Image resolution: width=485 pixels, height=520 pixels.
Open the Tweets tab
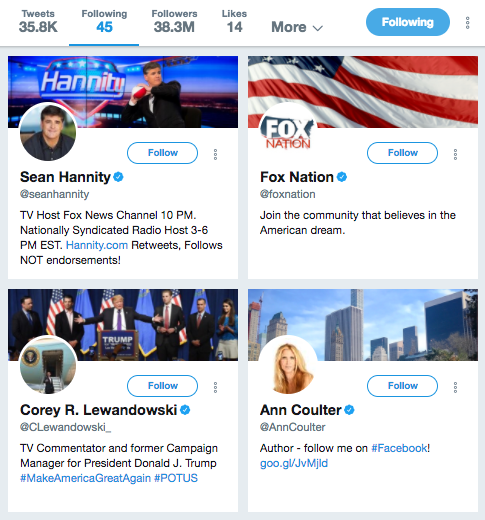[38, 22]
